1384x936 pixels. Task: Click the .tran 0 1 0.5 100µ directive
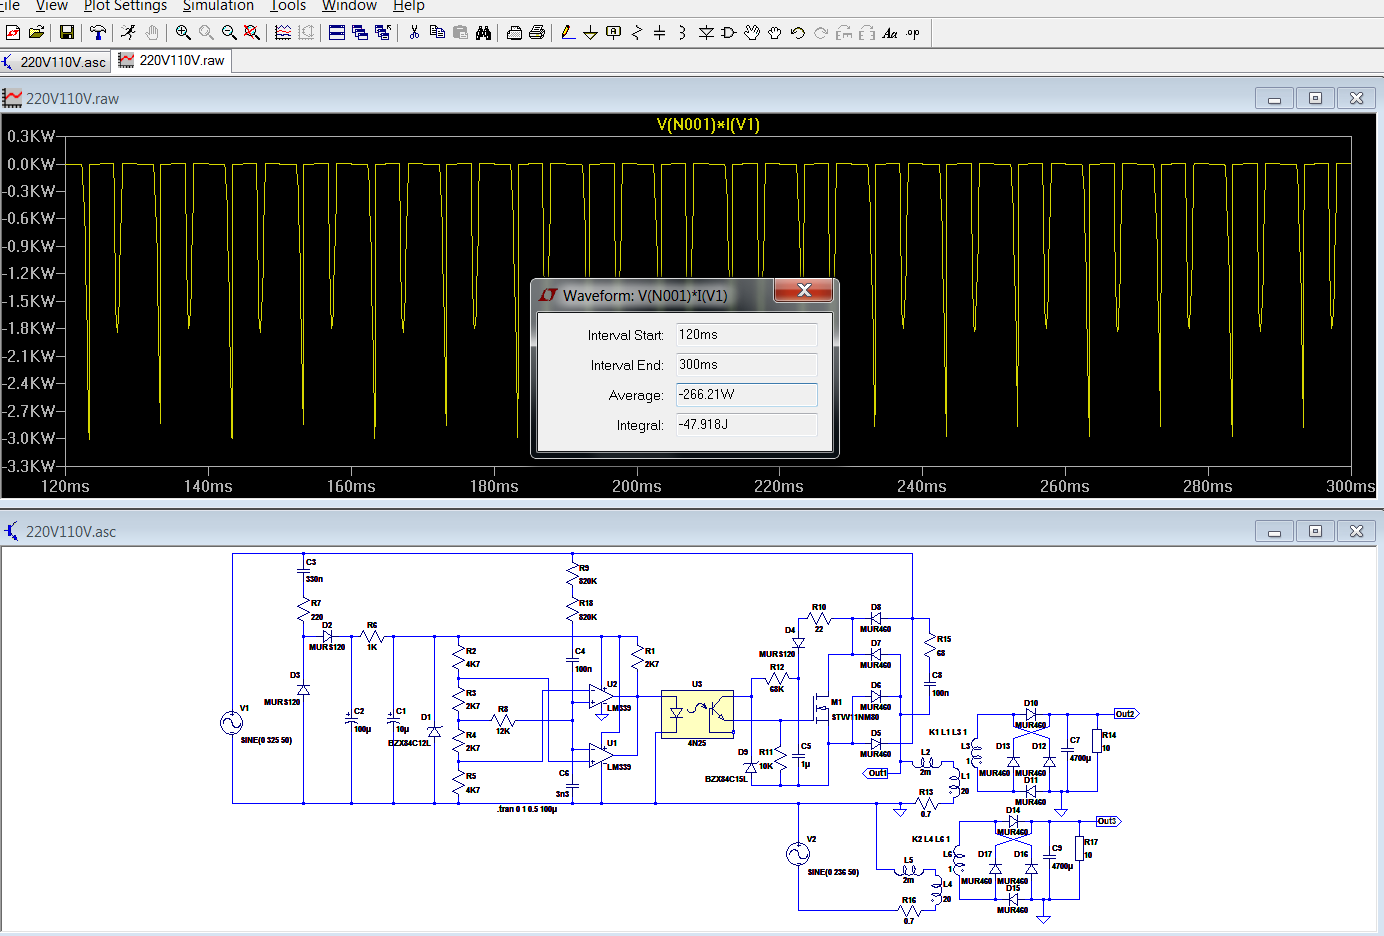point(527,809)
